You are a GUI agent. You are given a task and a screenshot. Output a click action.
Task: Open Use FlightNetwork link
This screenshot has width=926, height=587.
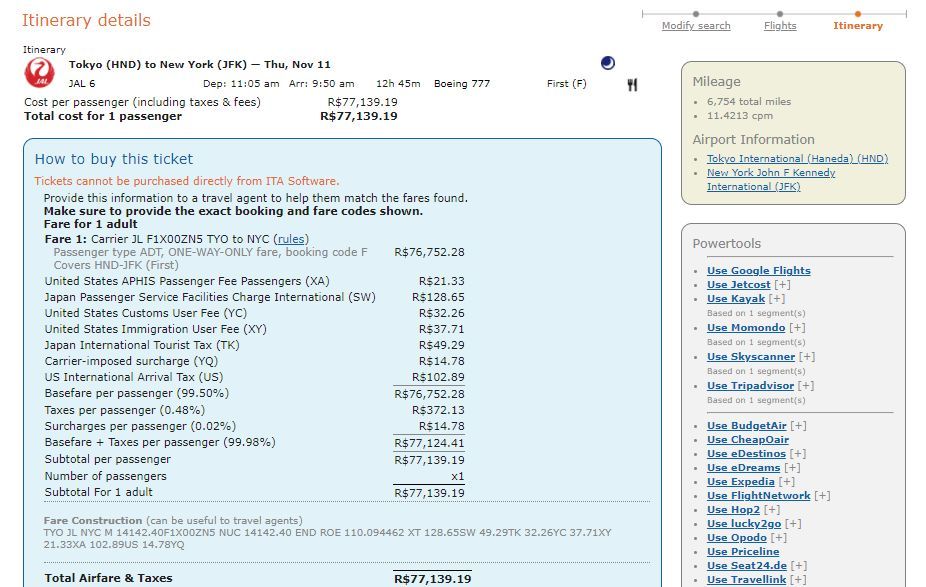(x=758, y=496)
